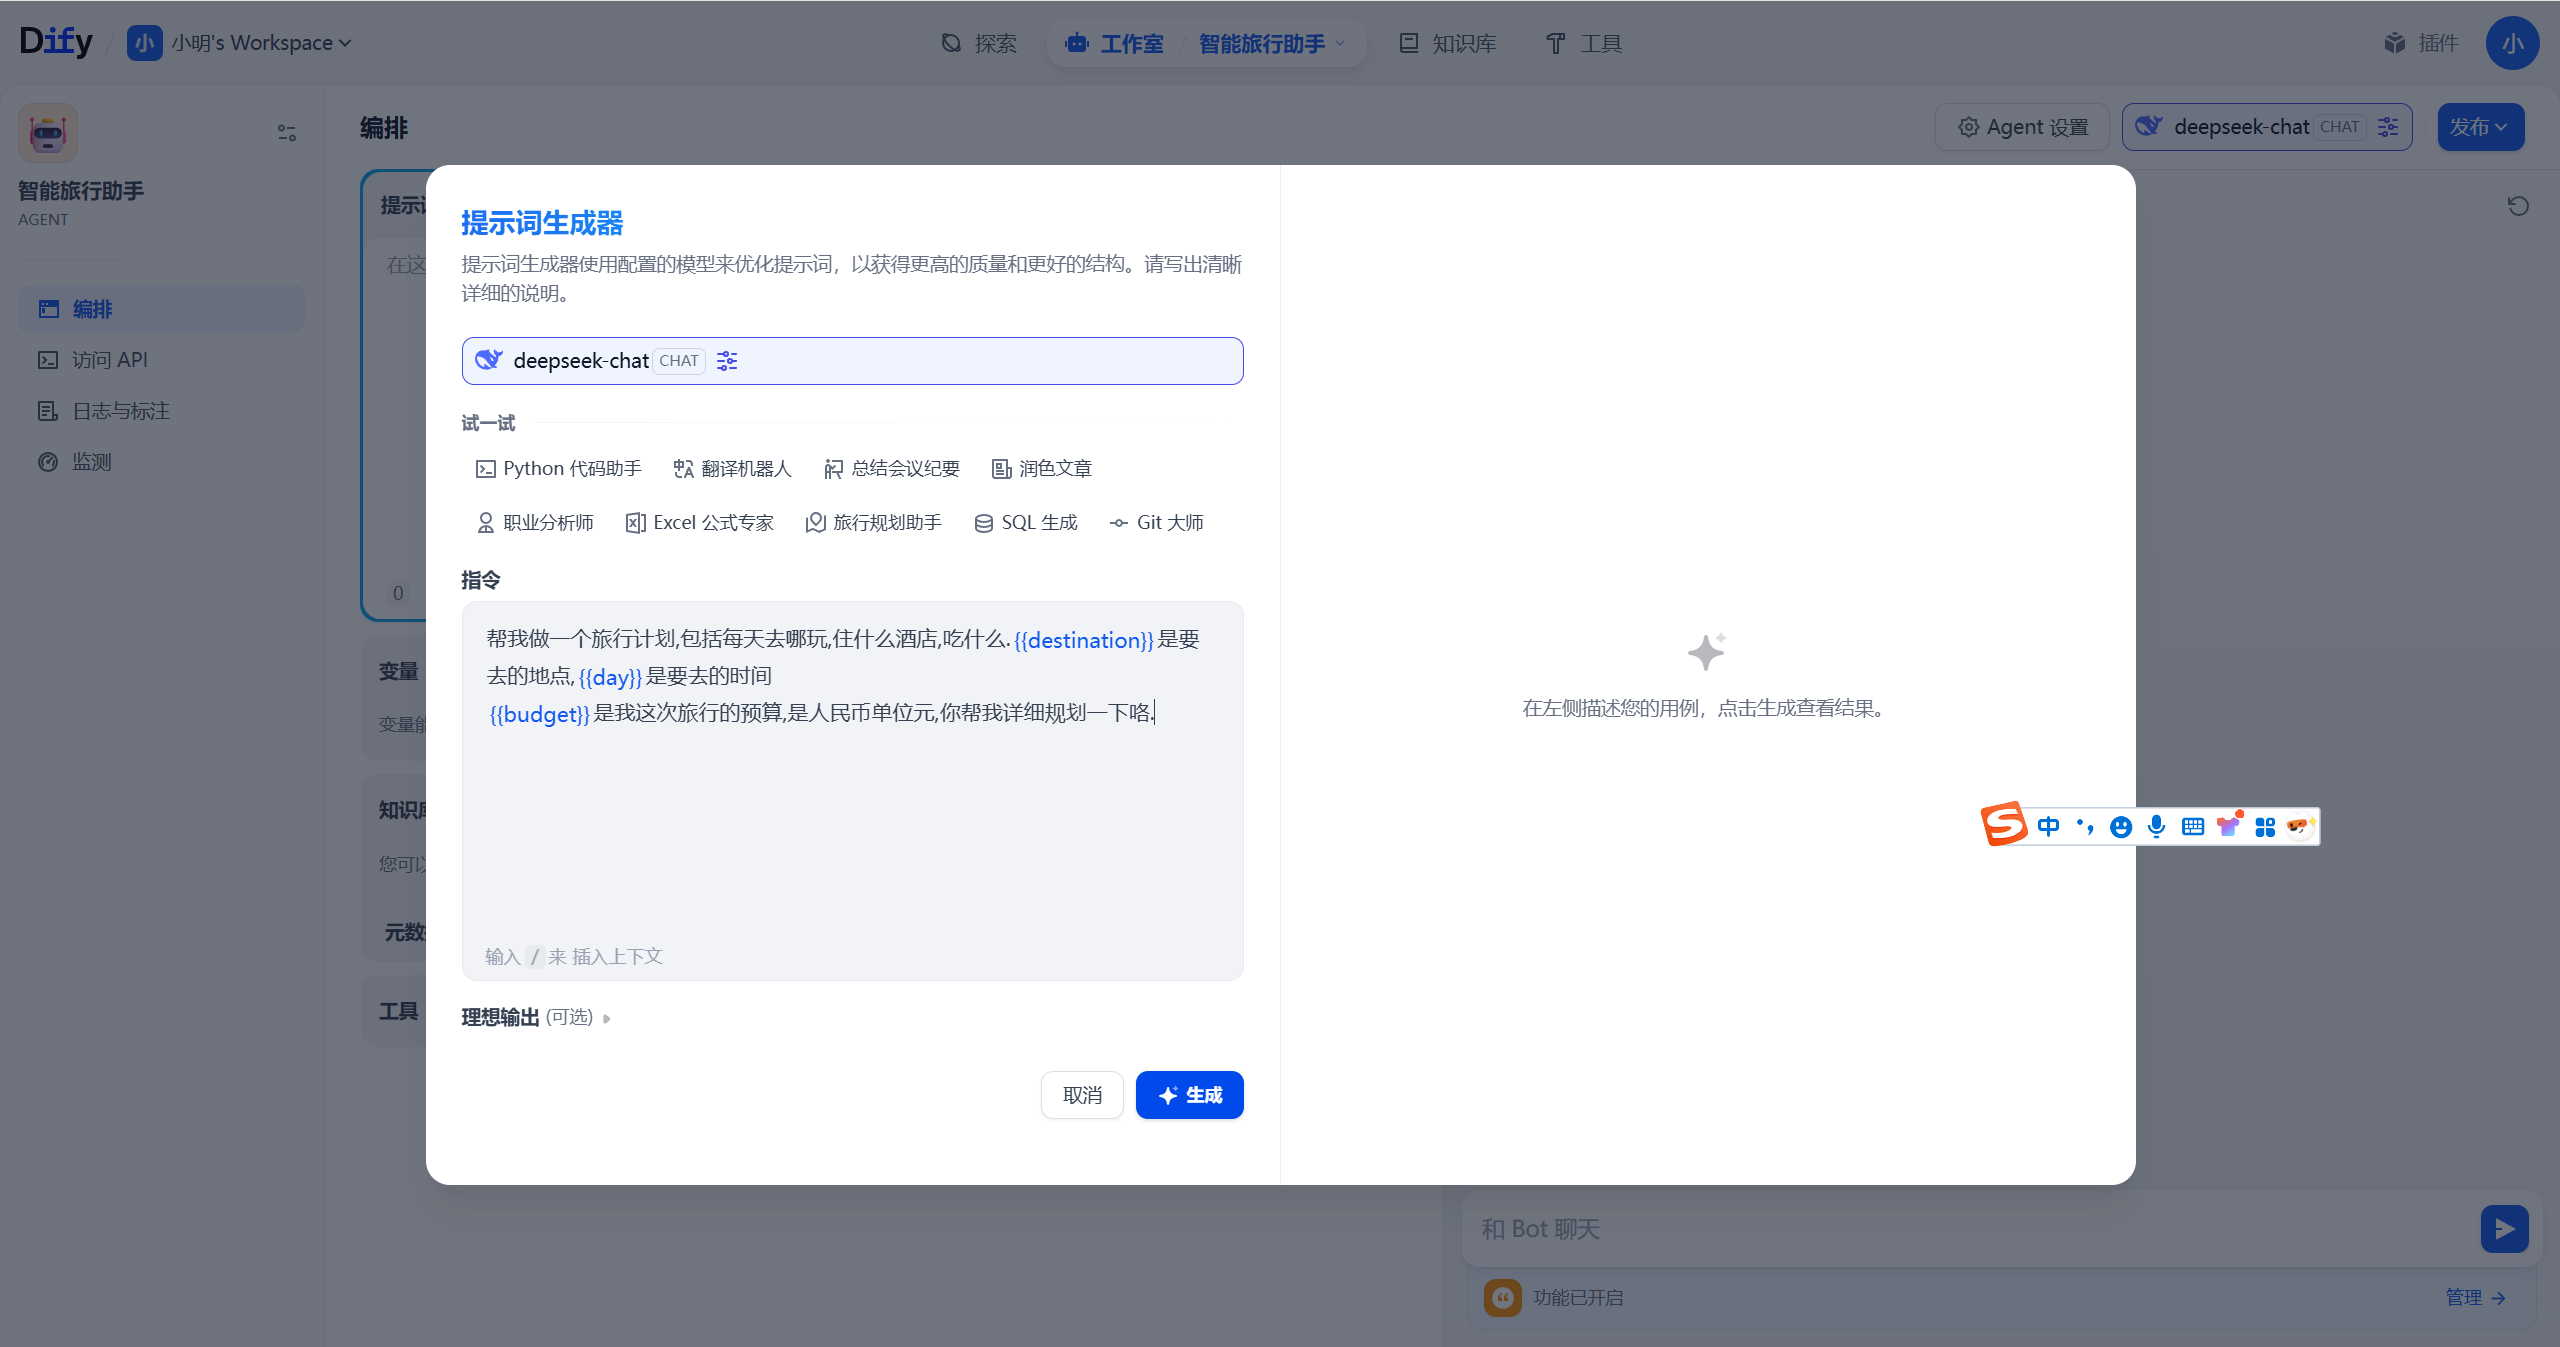Viewport: 2560px width, 1347px height.
Task: Click the smart travel assistant app avatar
Action: tap(48, 132)
